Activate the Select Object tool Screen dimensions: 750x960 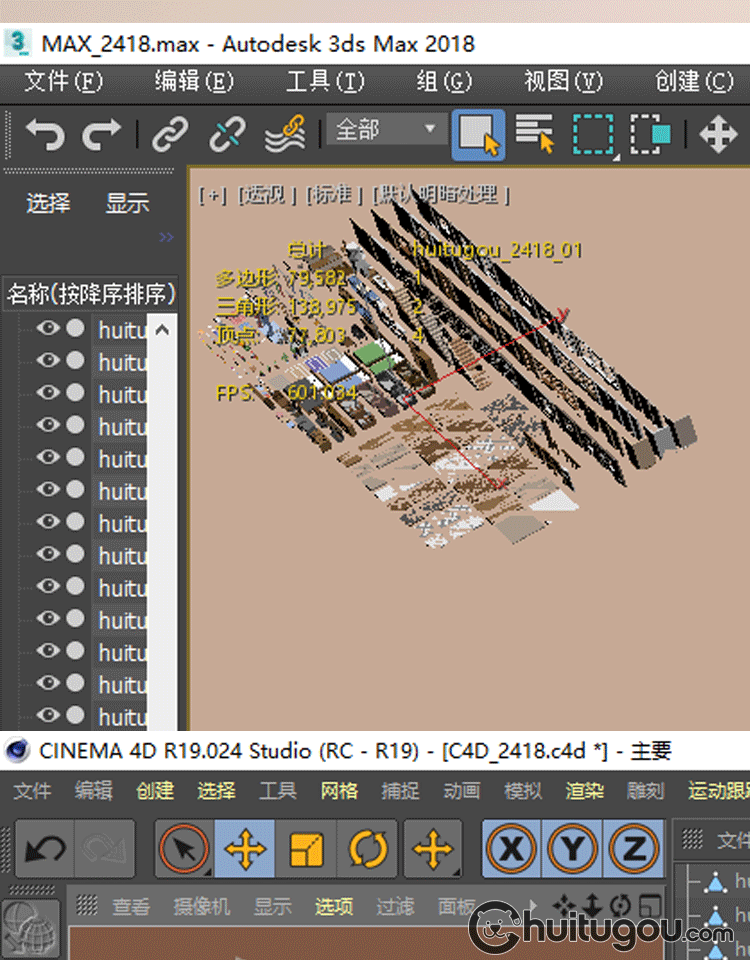(x=478, y=135)
